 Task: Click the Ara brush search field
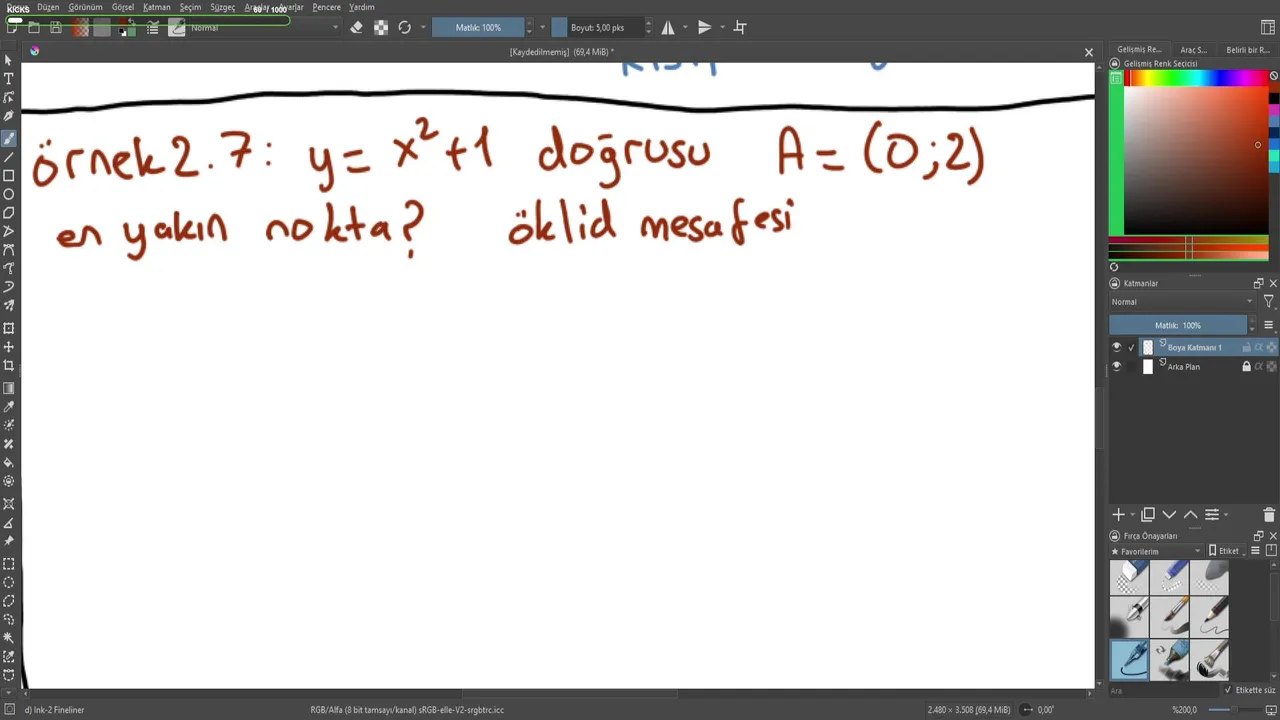click(x=1165, y=690)
